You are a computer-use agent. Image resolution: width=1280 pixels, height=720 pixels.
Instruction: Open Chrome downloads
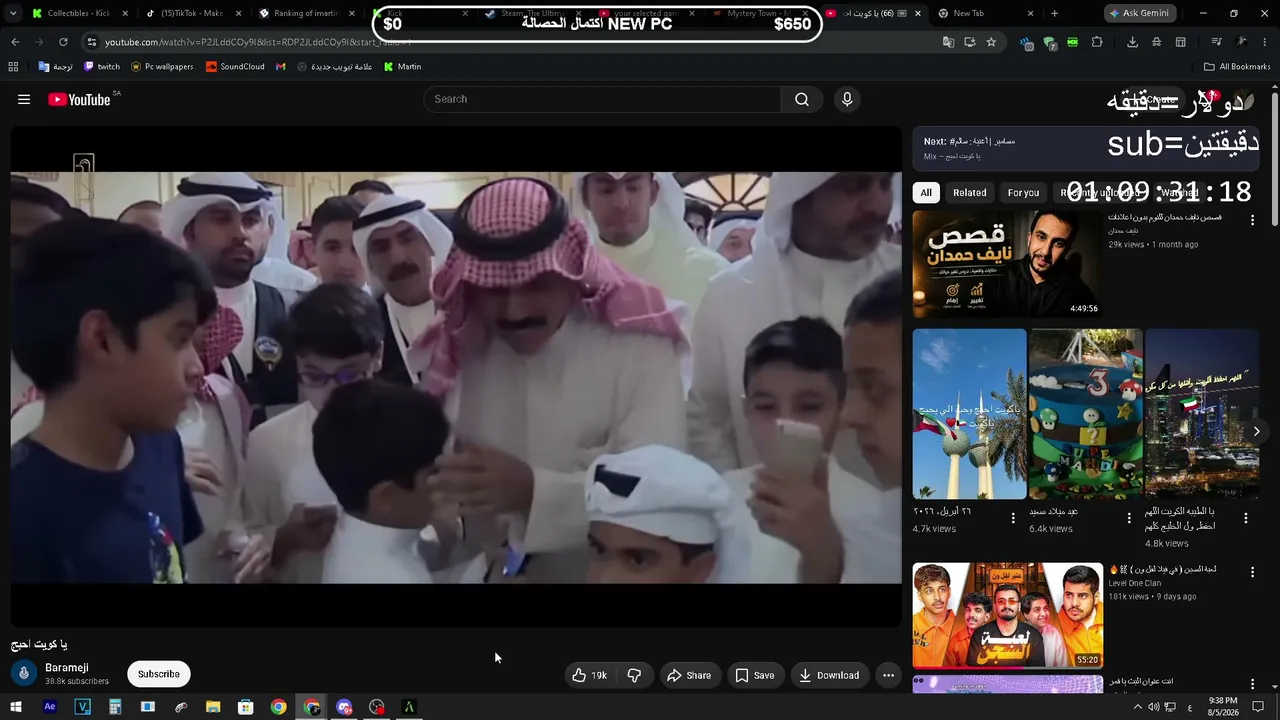point(1132,42)
